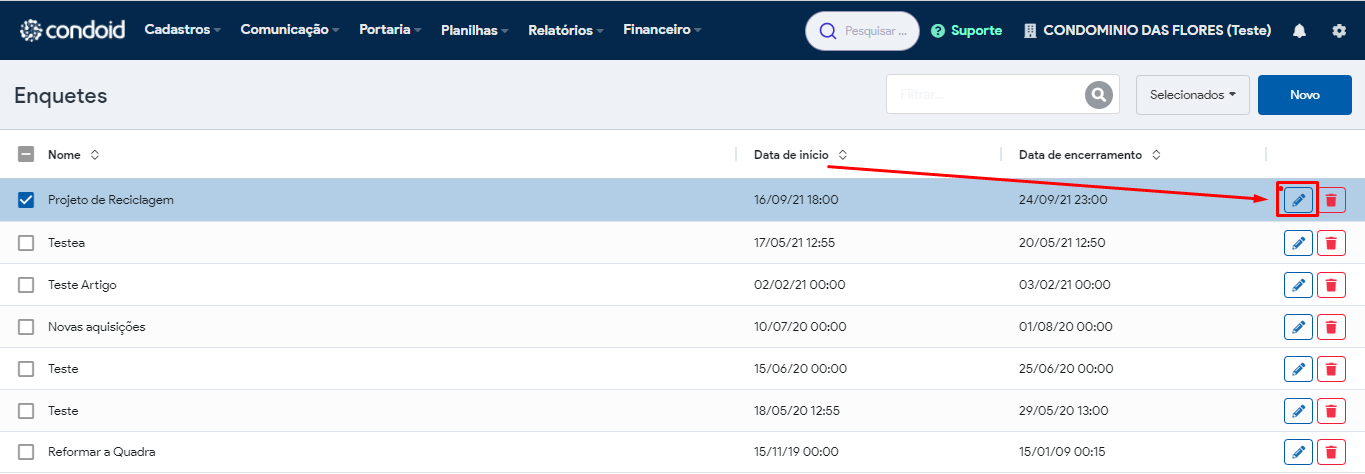Open the Comunicação menu
Screen dimensions: 1365x474
click(290, 30)
